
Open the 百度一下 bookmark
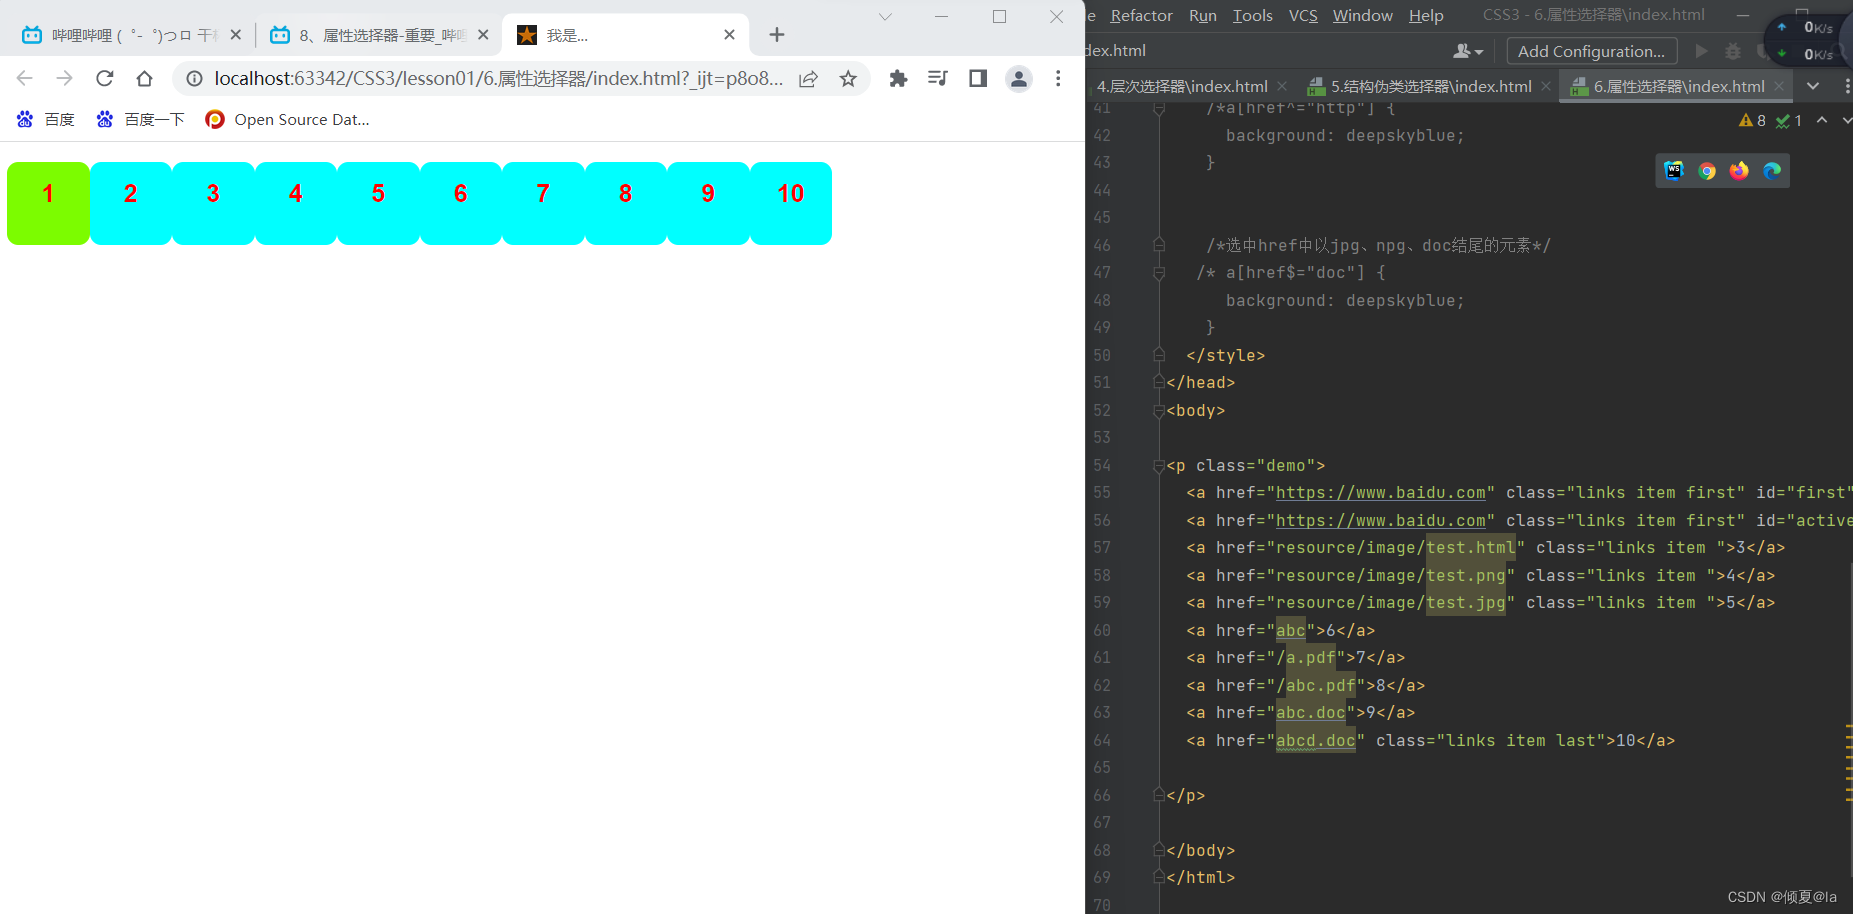141,120
